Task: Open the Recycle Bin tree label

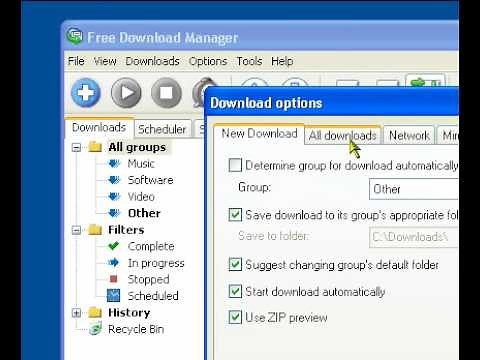Action: [x=136, y=329]
